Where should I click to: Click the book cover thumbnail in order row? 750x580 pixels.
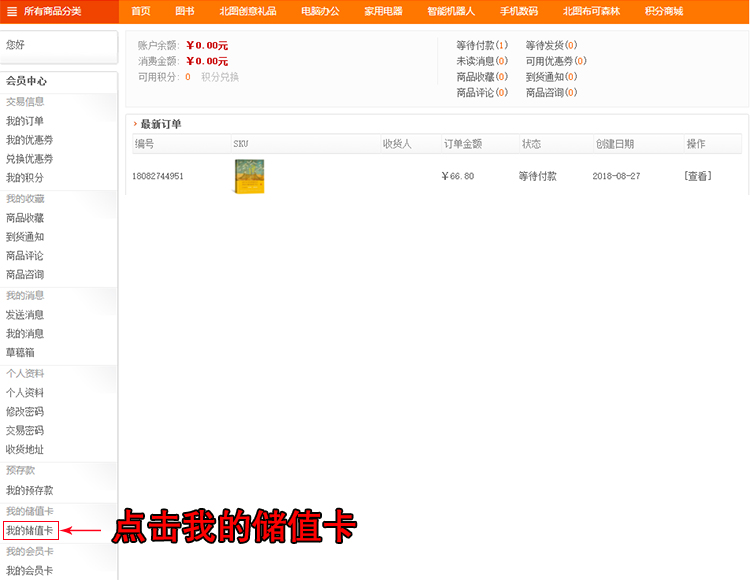pos(249,176)
